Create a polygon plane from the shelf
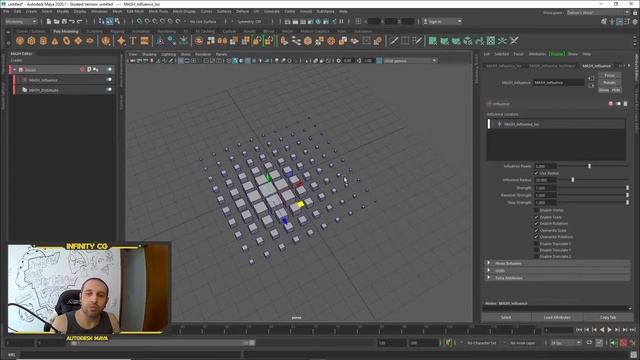 click(x=78, y=41)
